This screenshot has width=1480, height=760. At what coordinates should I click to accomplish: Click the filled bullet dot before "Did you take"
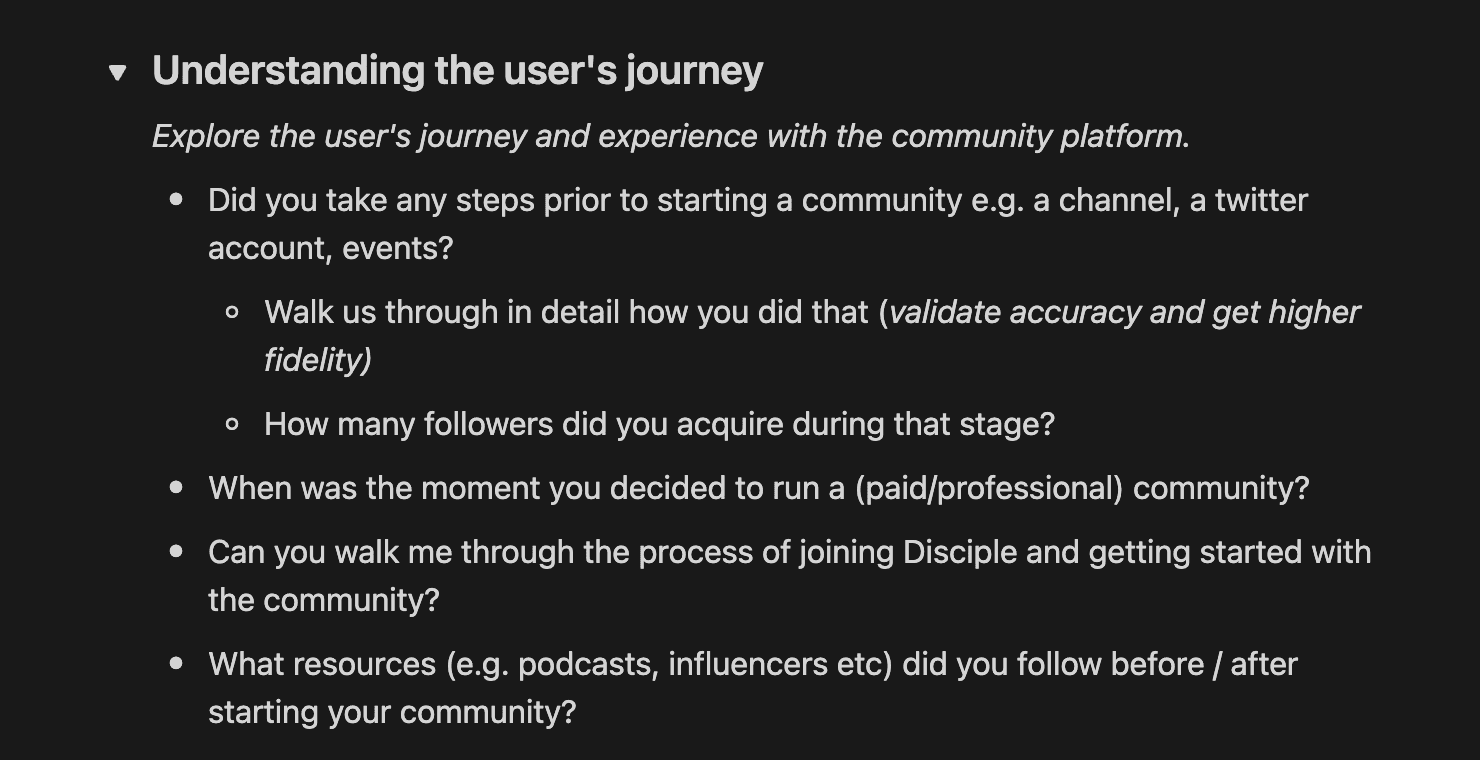177,200
